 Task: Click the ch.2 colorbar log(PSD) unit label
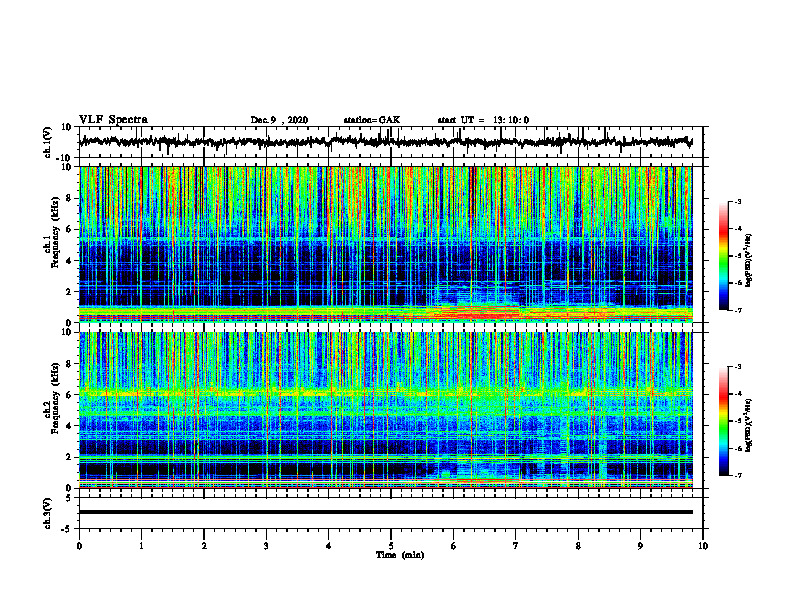[x=749, y=425]
